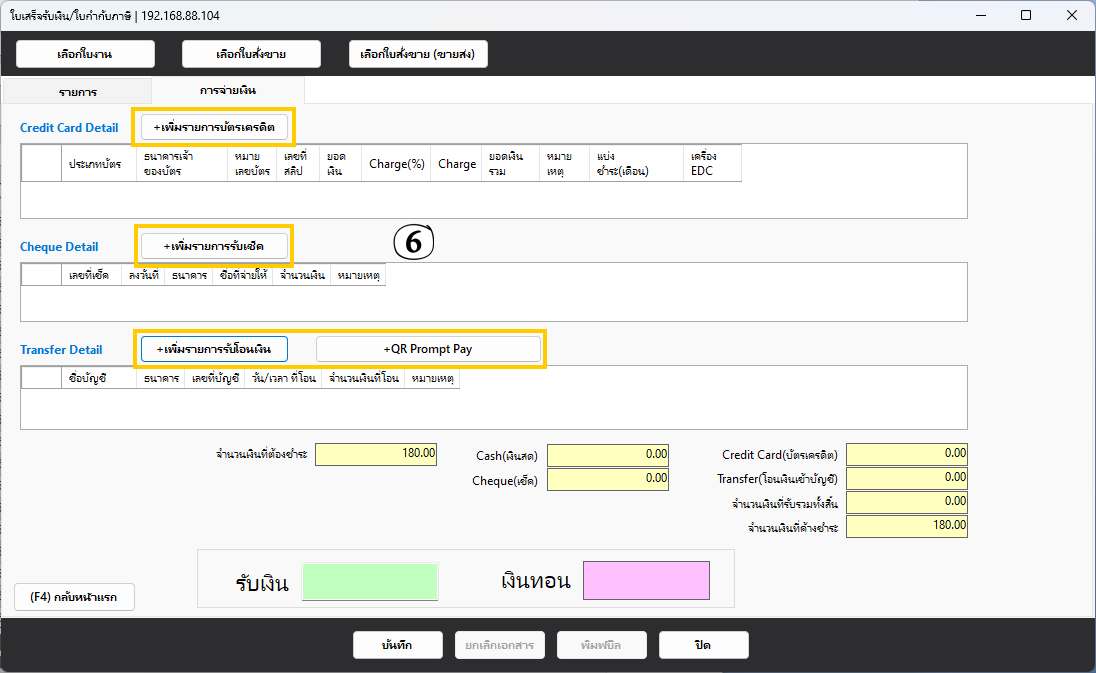Viewport: 1096px width, 673px height.
Task: Click the green รับเงิน received box
Action: (370, 581)
